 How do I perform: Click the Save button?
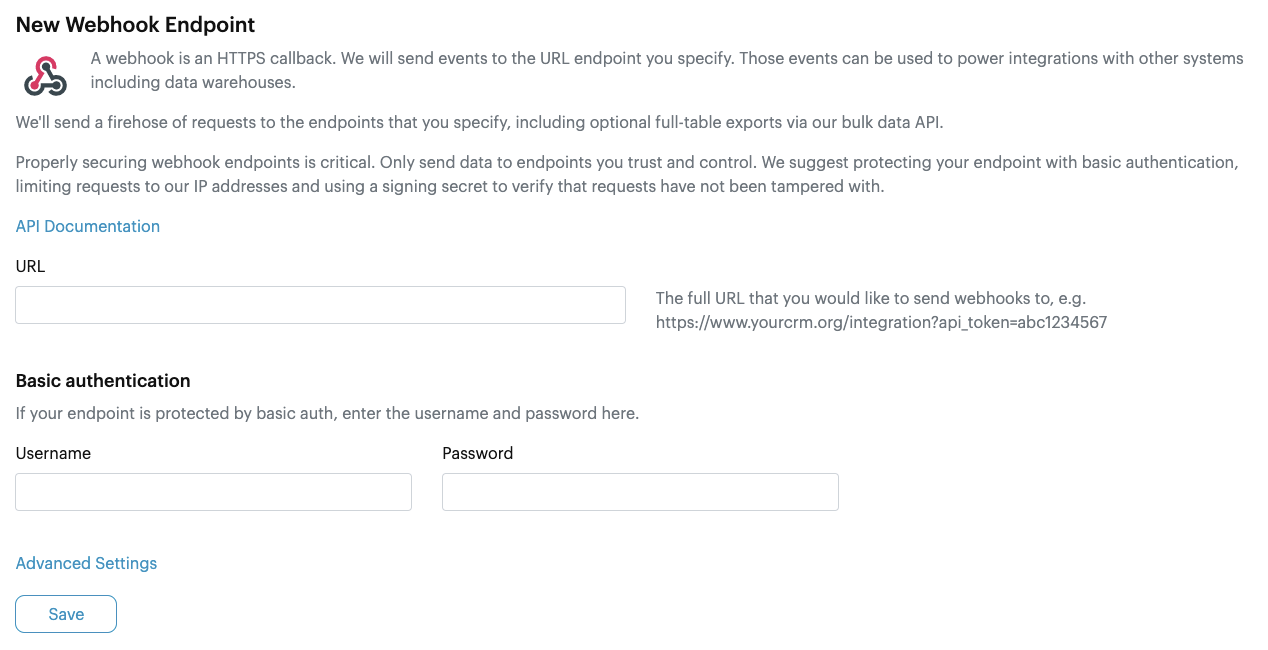coord(66,614)
